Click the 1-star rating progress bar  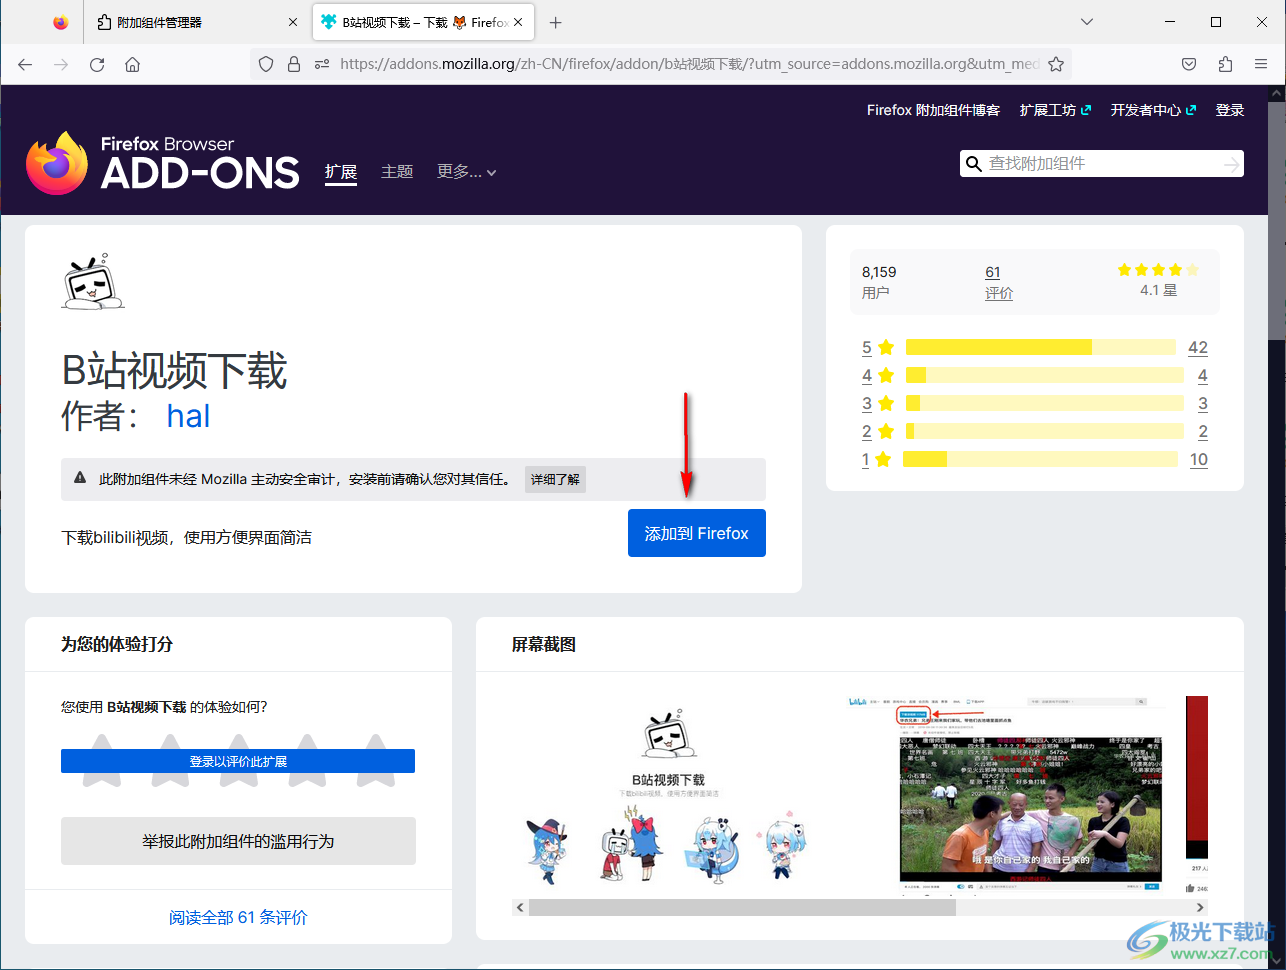tap(1040, 459)
